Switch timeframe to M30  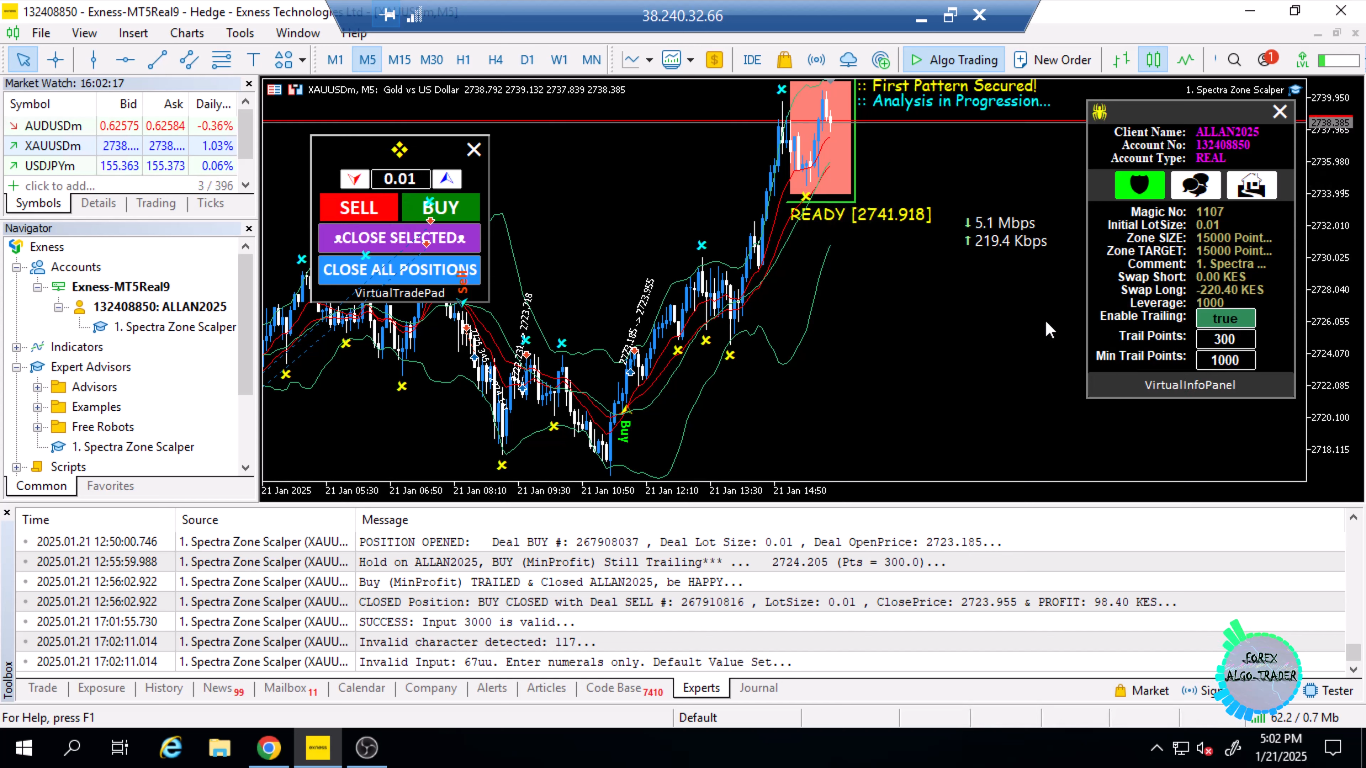[x=431, y=60]
